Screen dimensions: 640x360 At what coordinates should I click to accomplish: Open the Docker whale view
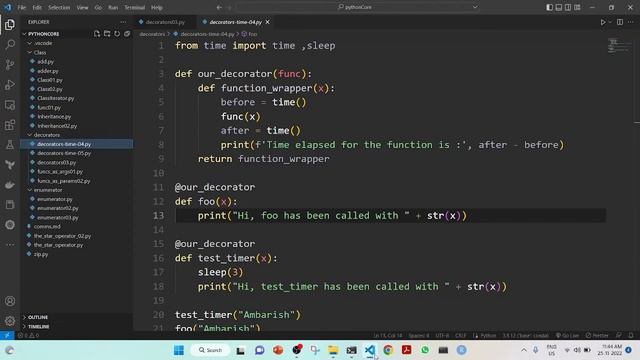pos(10,185)
